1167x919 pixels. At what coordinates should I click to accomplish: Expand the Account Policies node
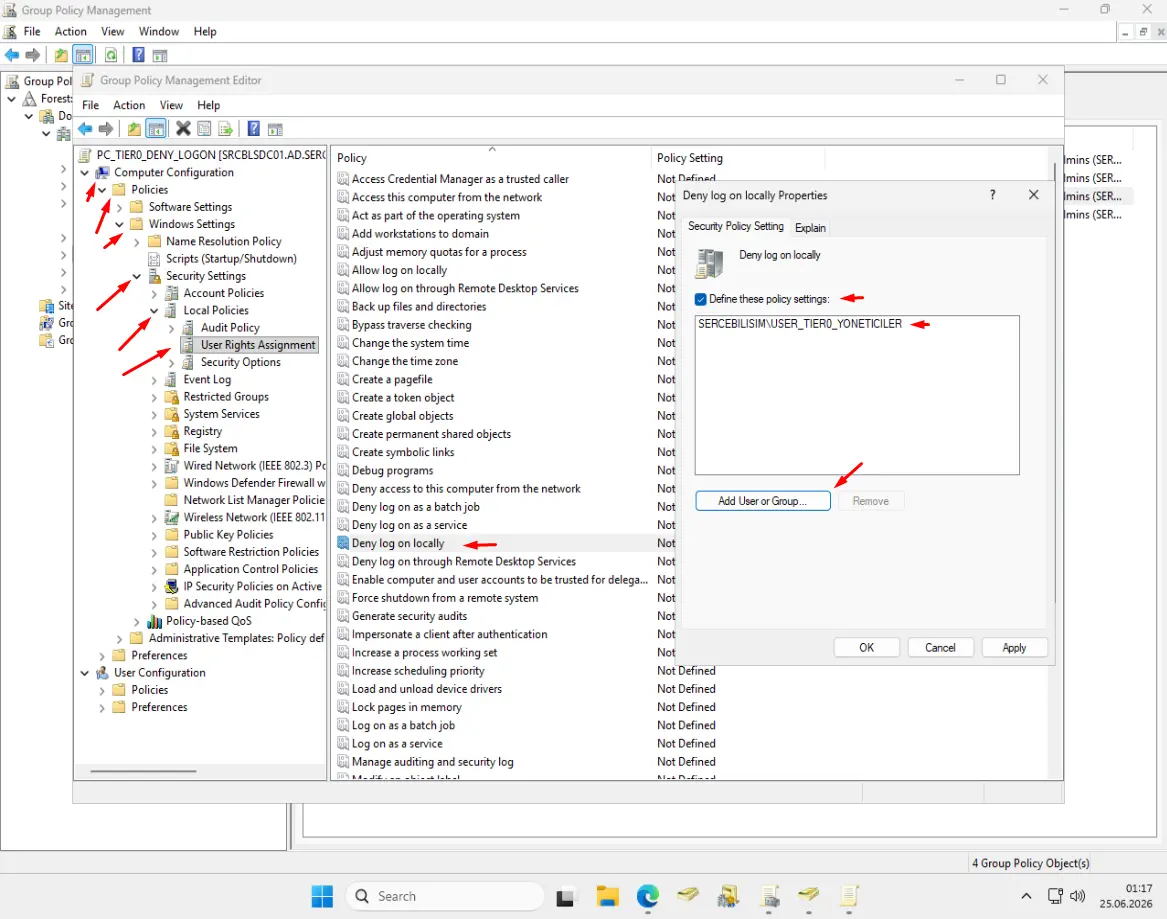click(154, 293)
